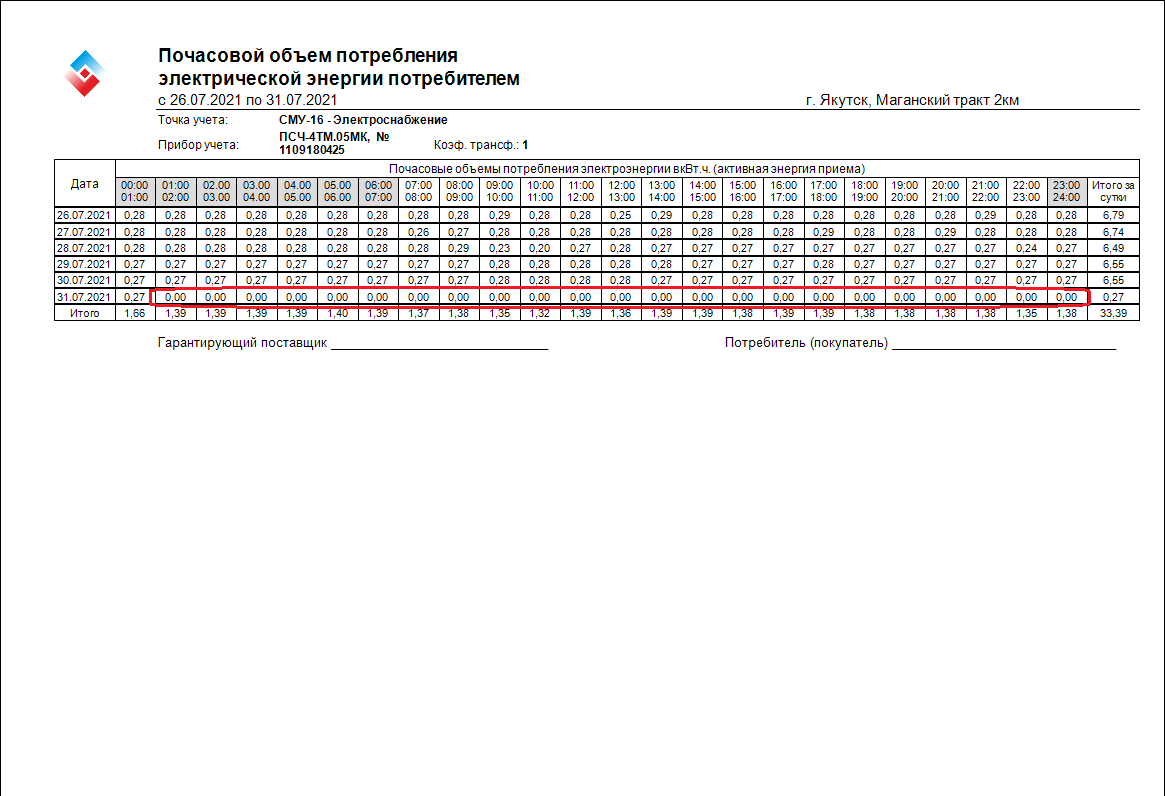
Task: Select the report title 'Почасовой объем потребления'
Action: coord(308,56)
